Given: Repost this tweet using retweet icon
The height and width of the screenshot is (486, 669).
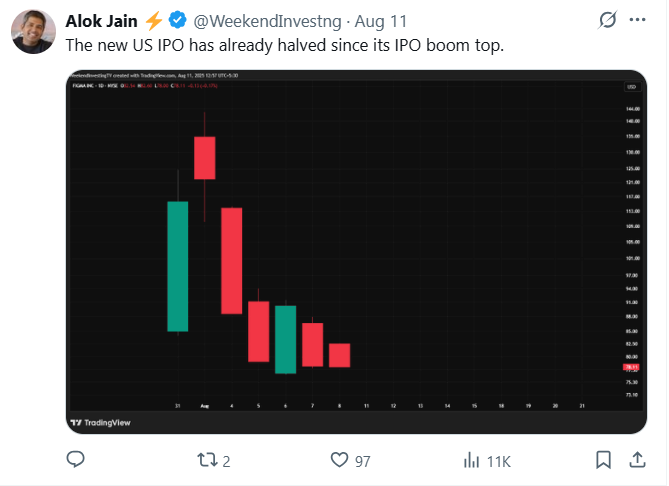Looking at the screenshot, I should pyautogui.click(x=207, y=460).
